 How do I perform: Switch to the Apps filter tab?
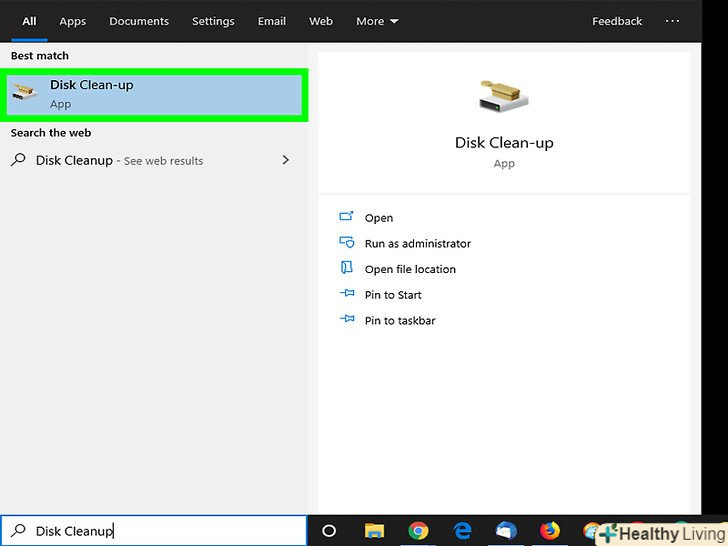(72, 21)
